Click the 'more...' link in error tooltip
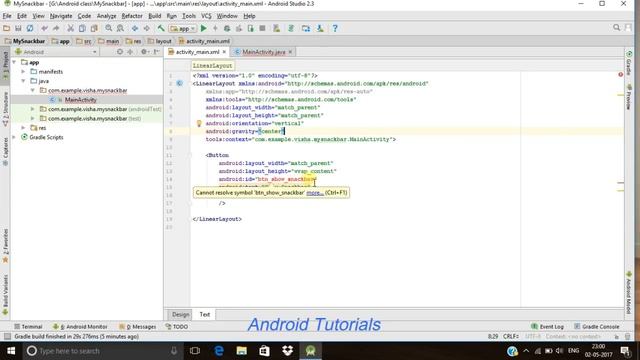 point(315,193)
